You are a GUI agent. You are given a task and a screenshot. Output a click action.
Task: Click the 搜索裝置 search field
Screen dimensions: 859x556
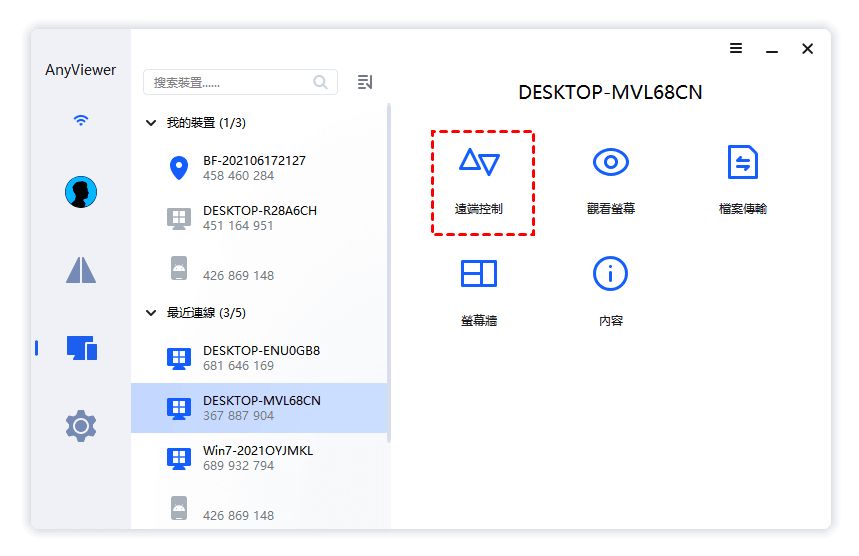point(228,82)
